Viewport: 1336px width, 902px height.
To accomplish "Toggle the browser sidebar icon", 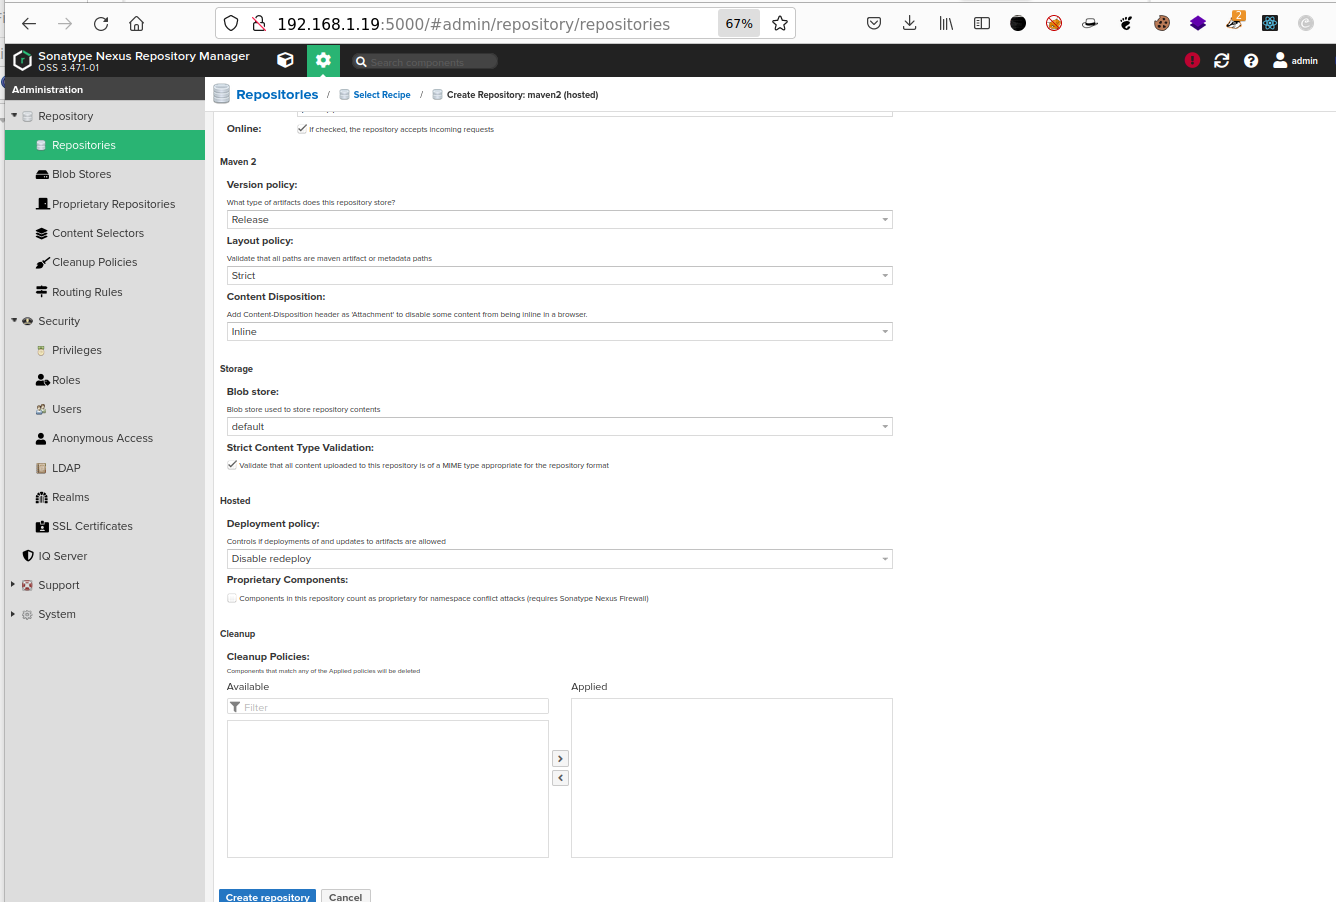I will [x=982, y=23].
